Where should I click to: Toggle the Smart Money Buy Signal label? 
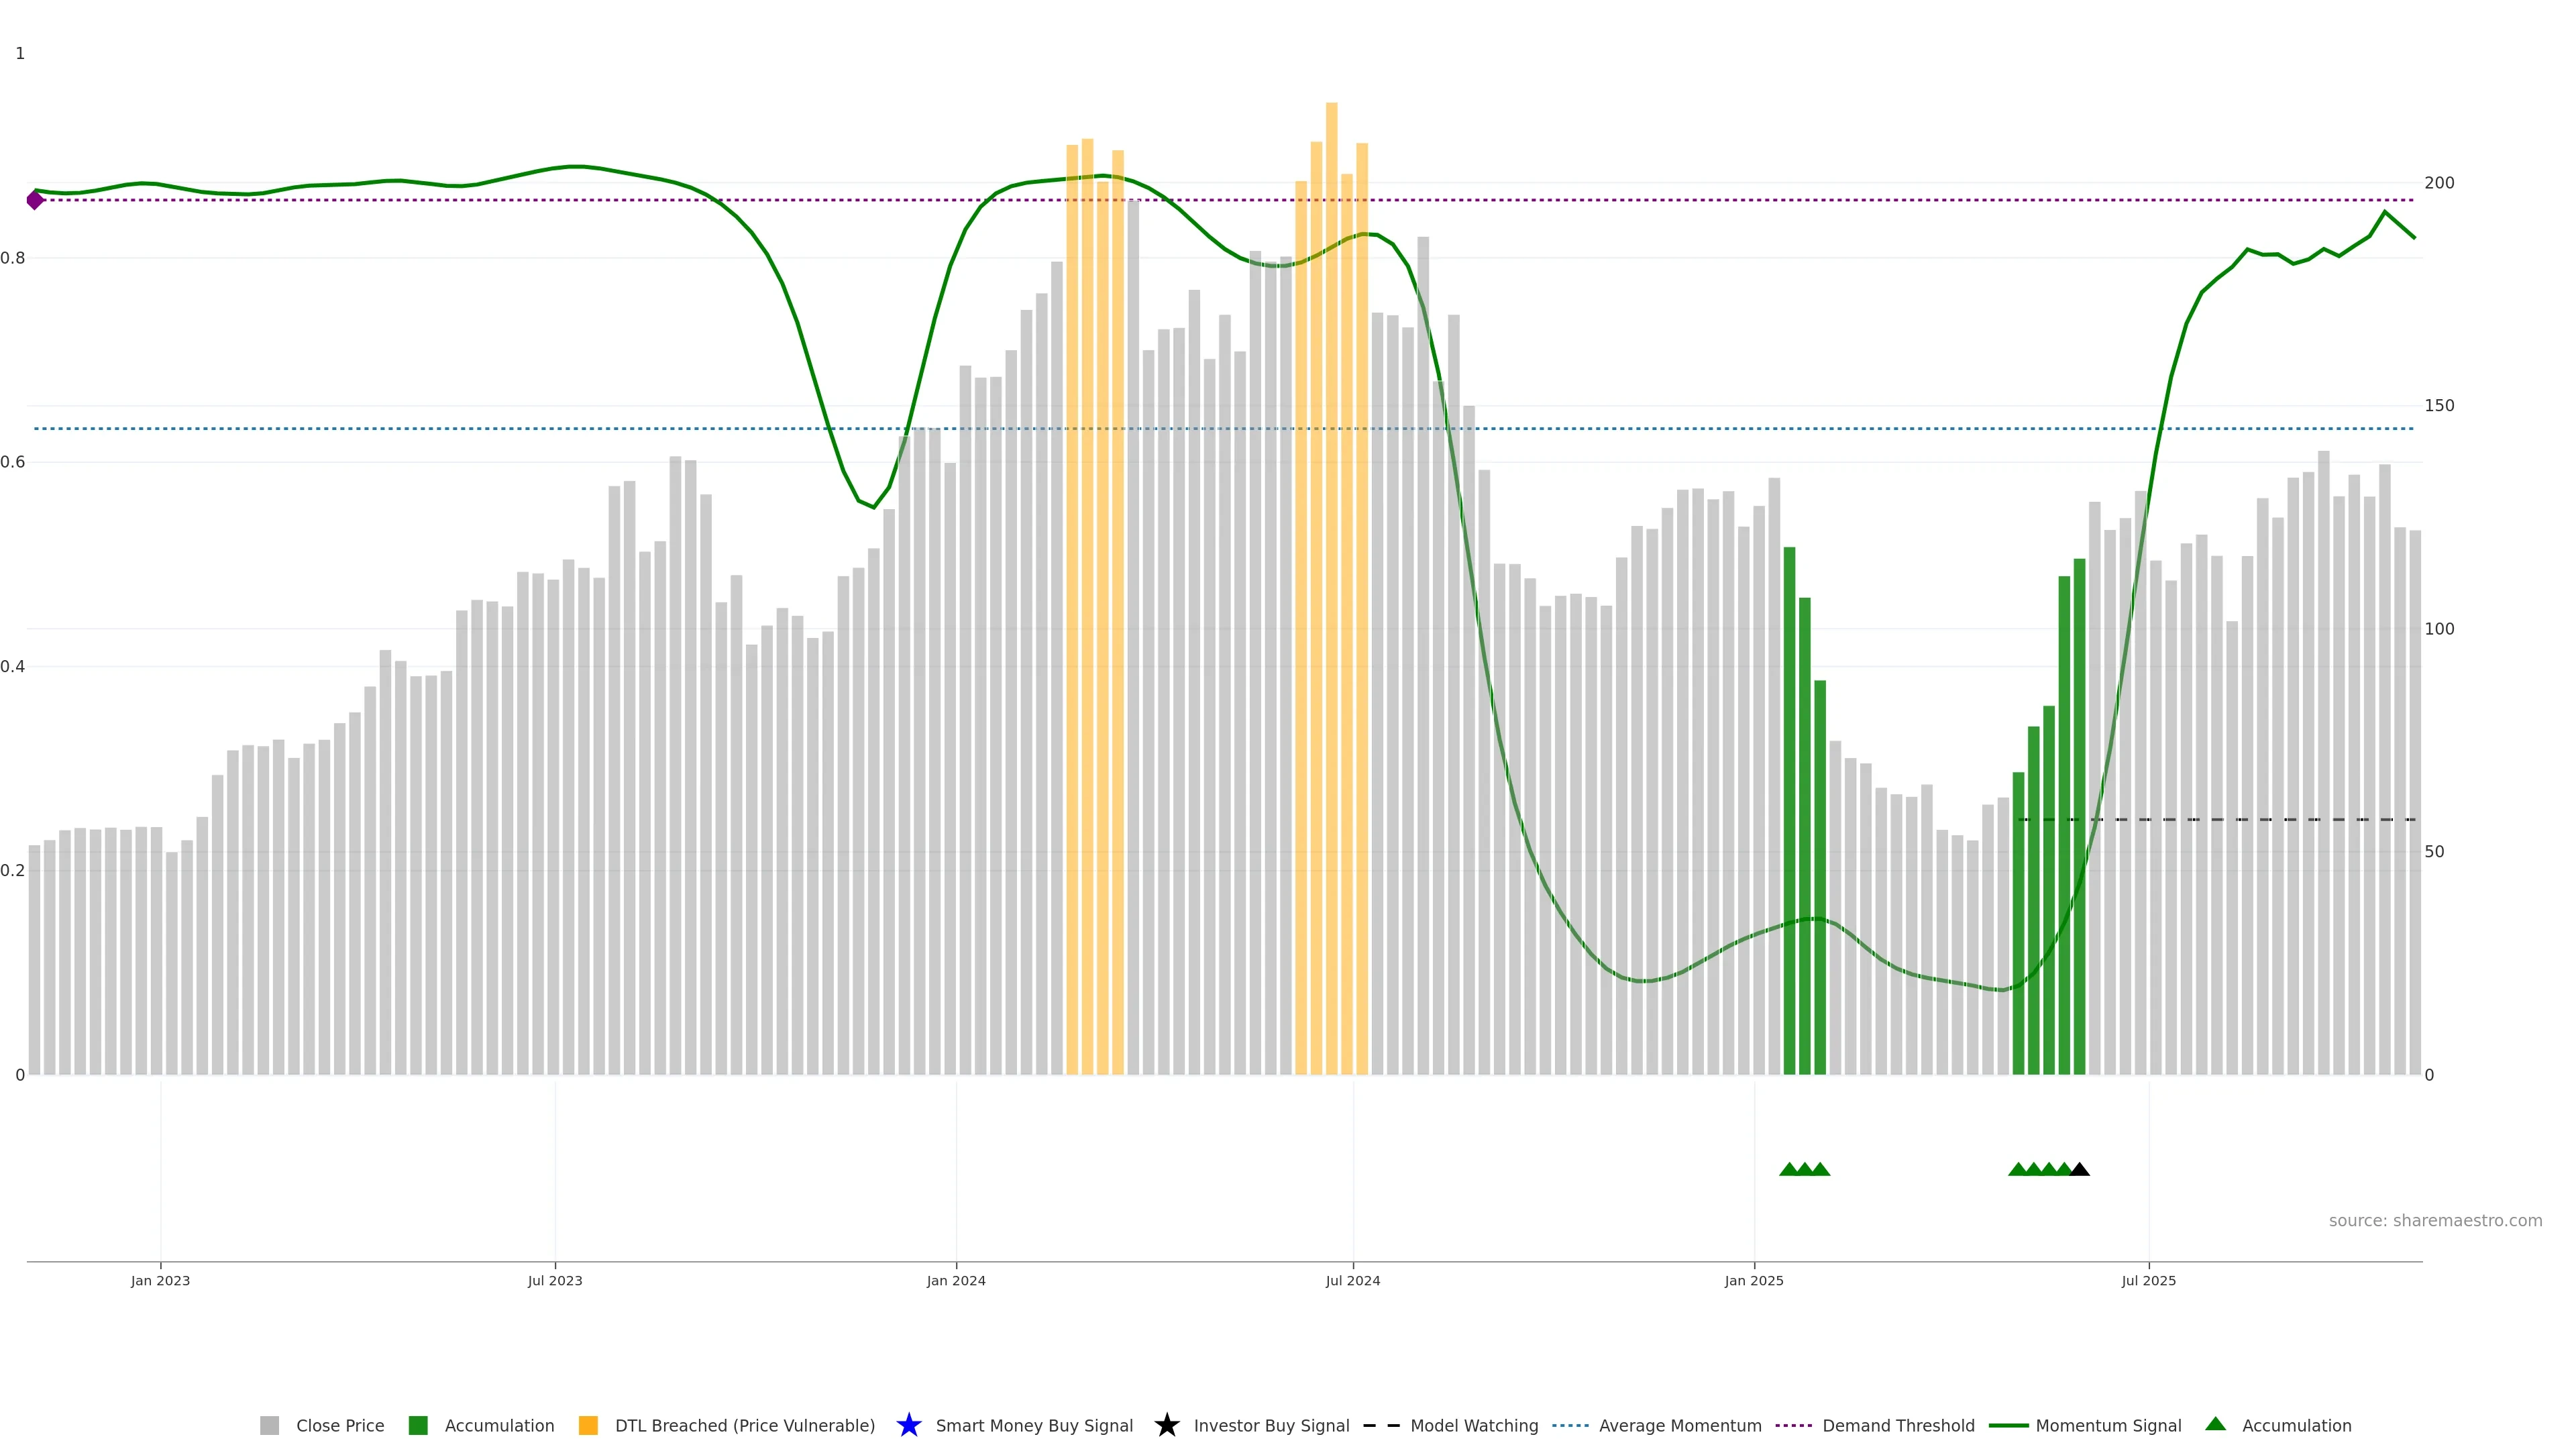(x=1034, y=1425)
